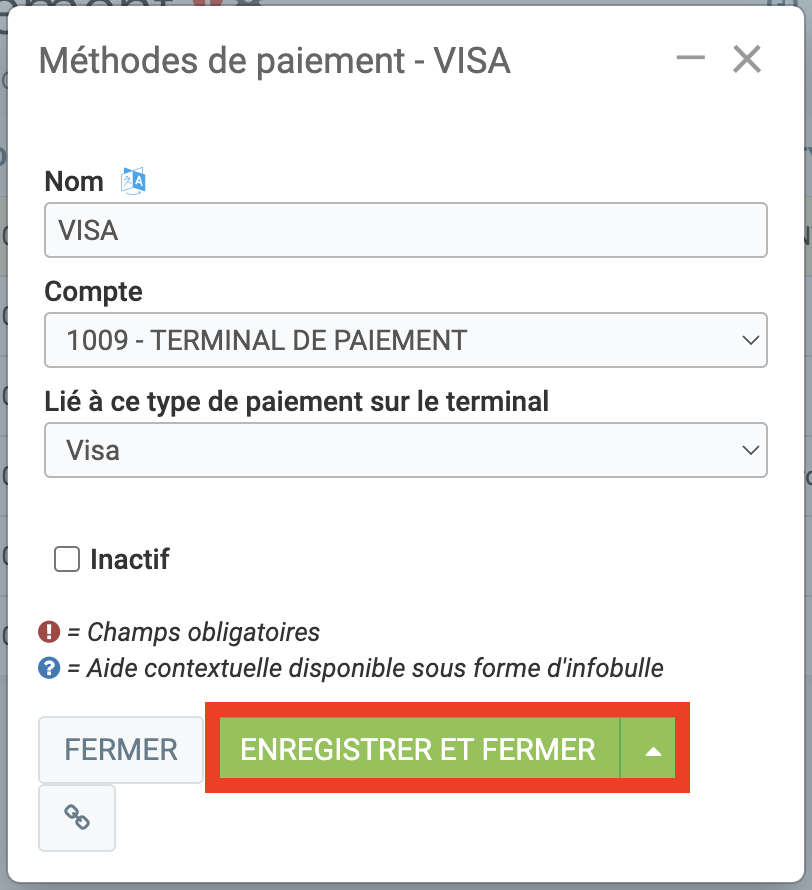Click the dialog title Méthodes de paiement - VISA
The image size is (812, 890).
[275, 61]
